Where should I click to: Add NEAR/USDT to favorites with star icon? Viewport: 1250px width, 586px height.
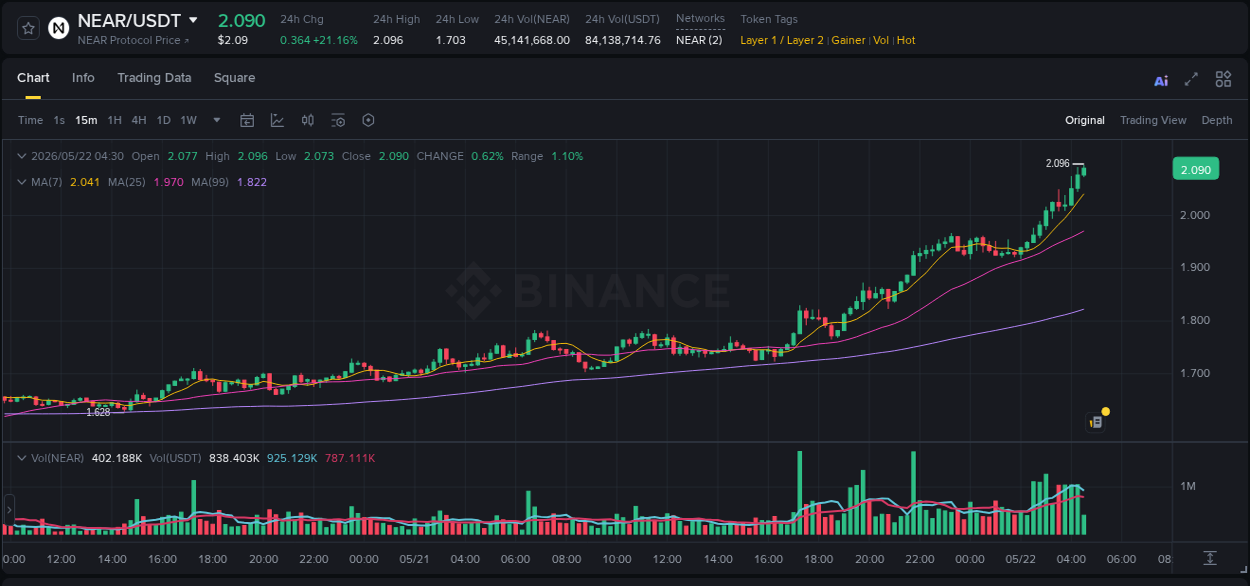29,28
